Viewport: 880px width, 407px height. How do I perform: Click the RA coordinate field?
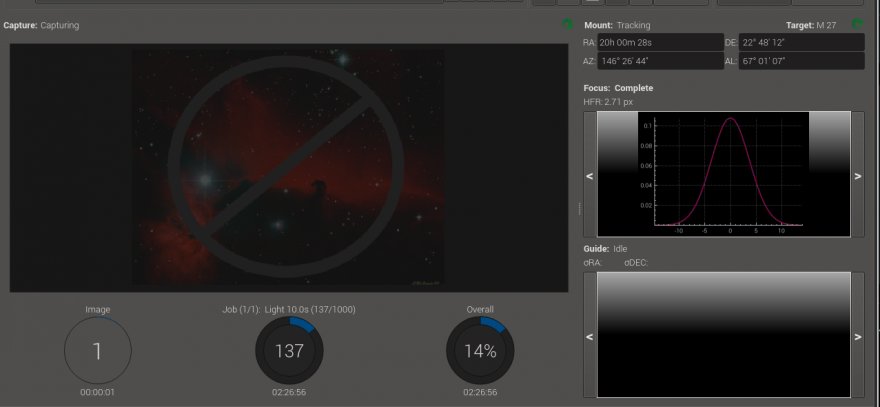(660, 43)
